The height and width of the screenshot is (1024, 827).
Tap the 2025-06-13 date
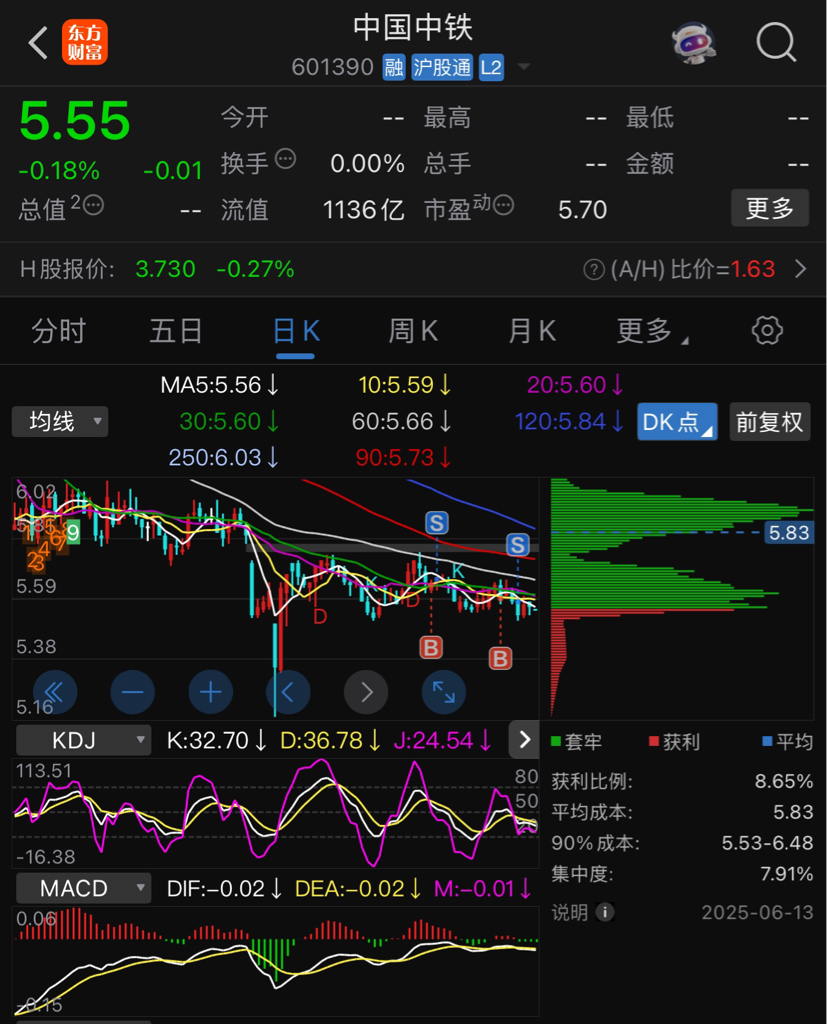click(757, 912)
